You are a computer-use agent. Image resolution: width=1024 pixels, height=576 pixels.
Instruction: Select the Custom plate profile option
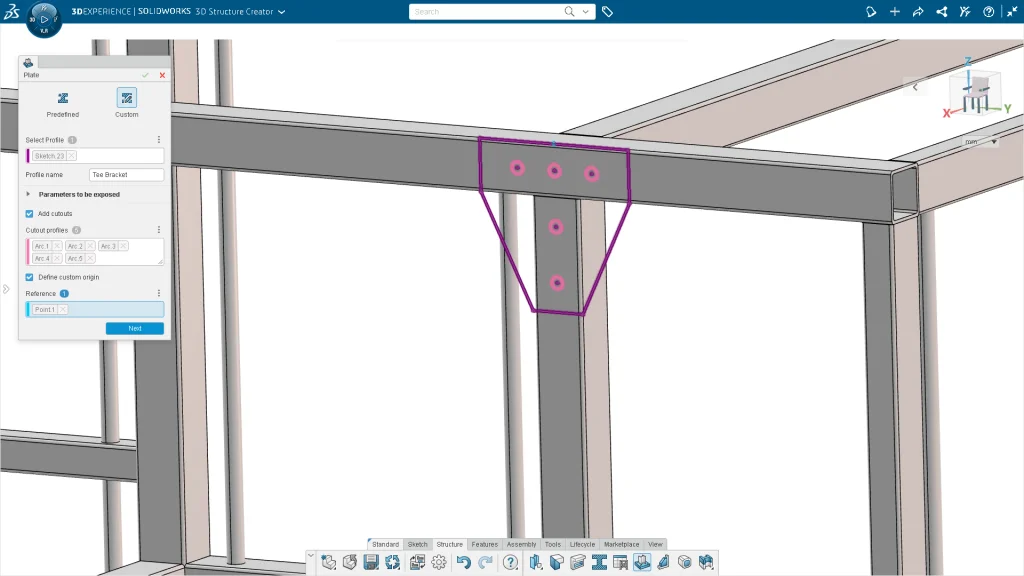tap(127, 99)
